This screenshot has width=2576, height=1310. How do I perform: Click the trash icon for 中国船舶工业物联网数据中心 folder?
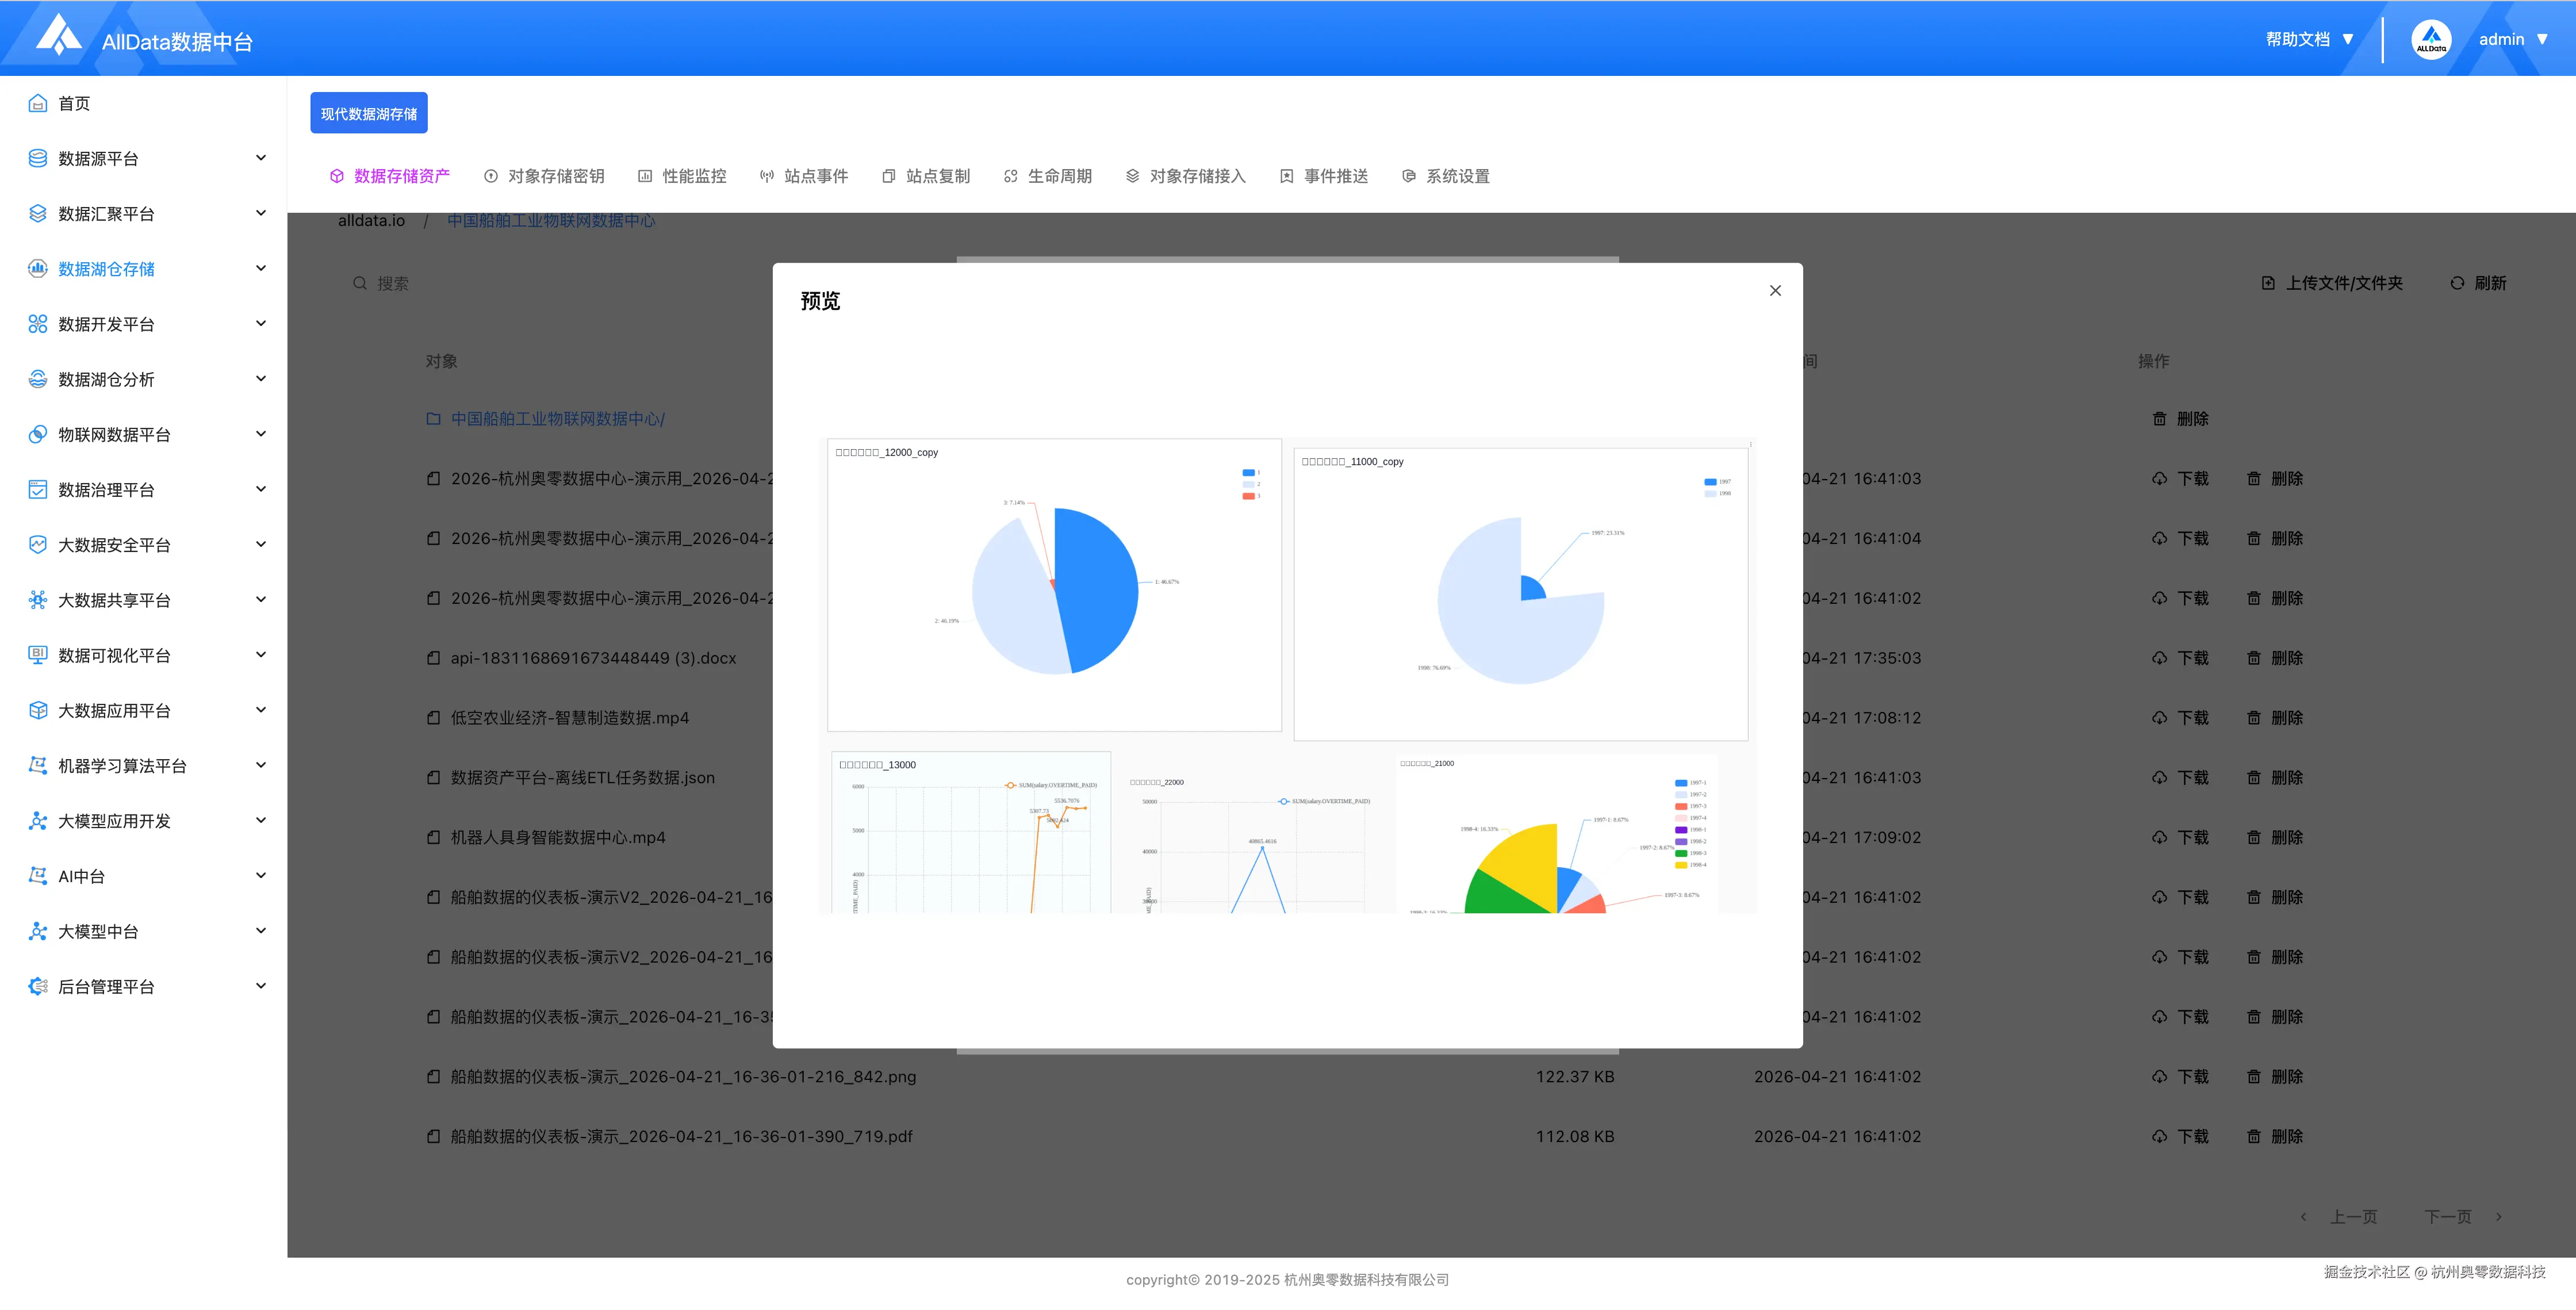pos(2160,419)
